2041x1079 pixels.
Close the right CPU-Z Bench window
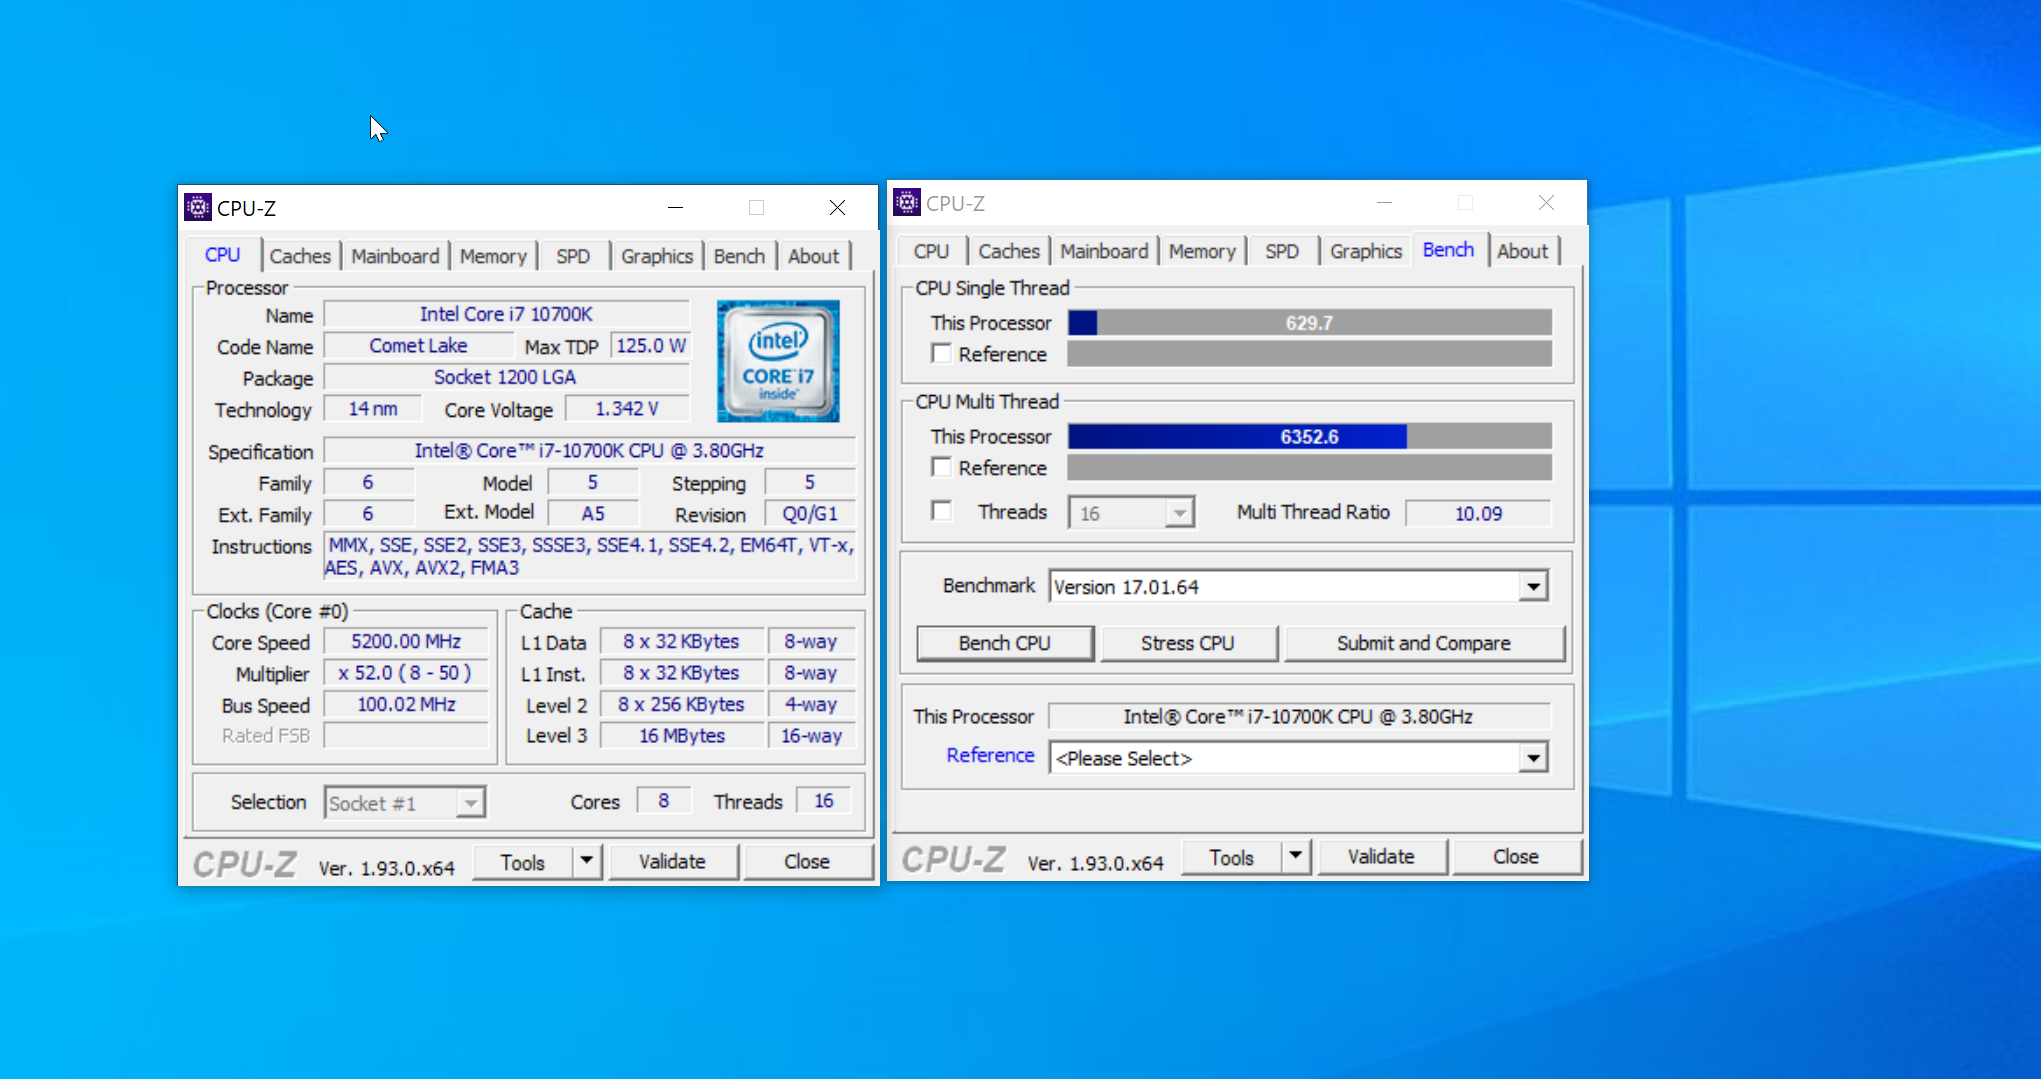(x=1546, y=203)
